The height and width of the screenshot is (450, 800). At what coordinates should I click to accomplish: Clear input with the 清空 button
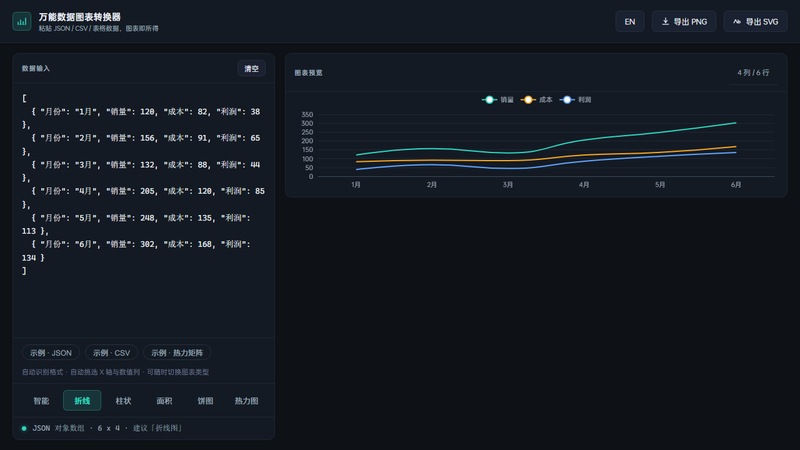pyautogui.click(x=252, y=68)
